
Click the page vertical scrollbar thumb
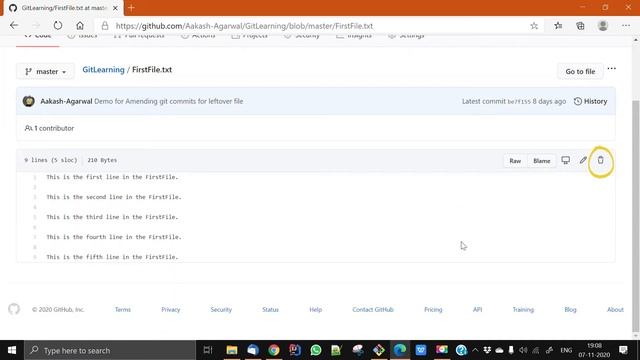(636, 216)
